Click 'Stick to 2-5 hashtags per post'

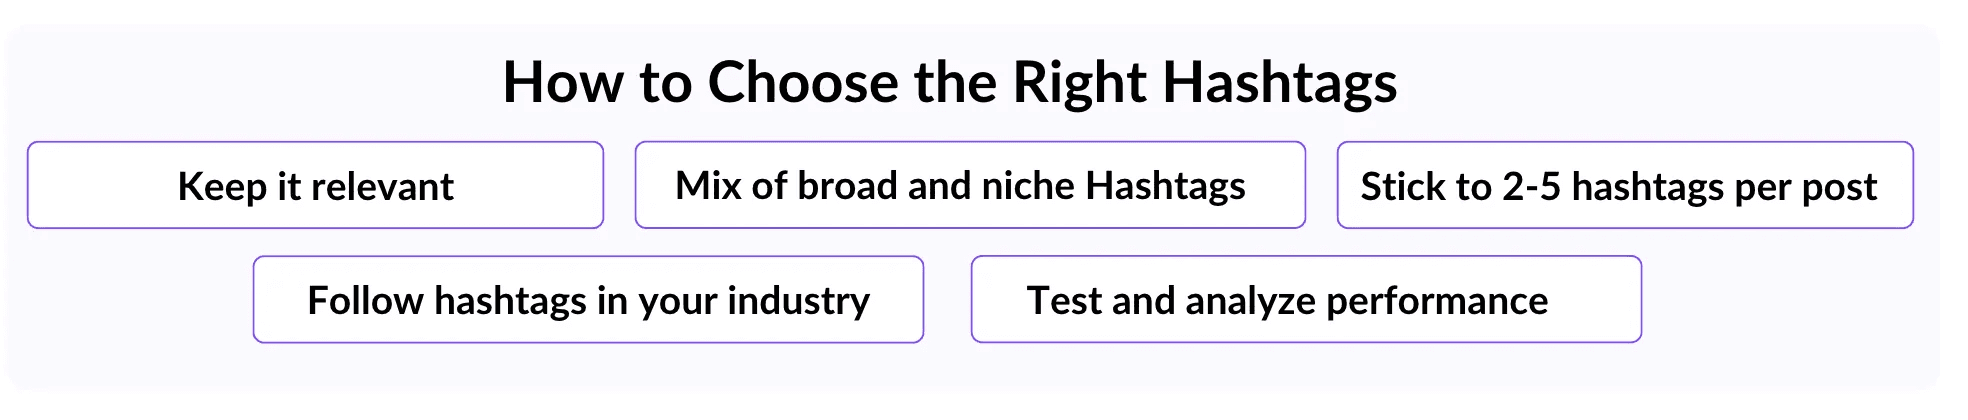[1625, 185]
